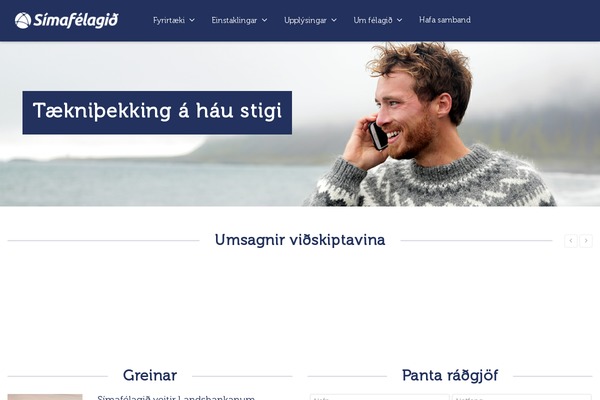Open the Landsbankanum article link
The width and height of the screenshot is (600, 400).
176,398
